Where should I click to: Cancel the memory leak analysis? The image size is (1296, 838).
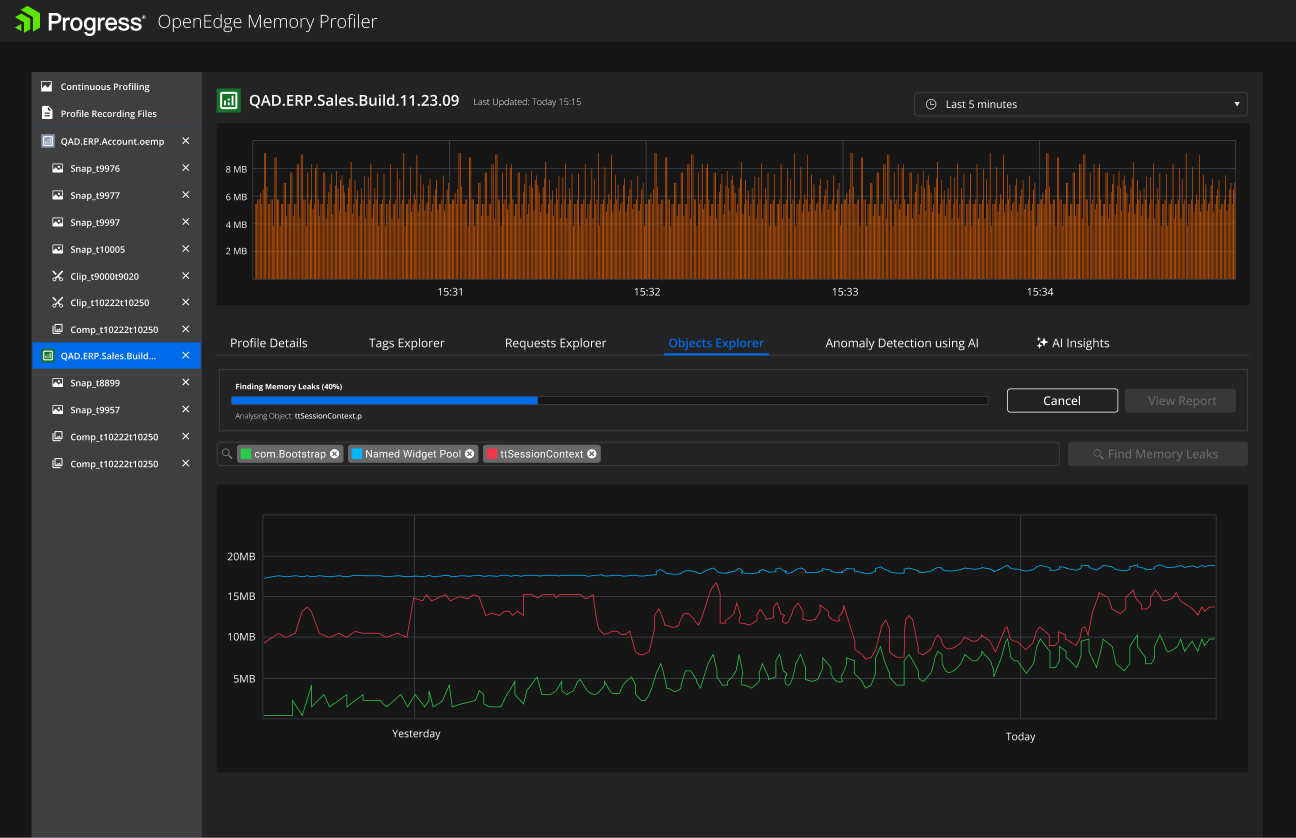tap(1062, 401)
